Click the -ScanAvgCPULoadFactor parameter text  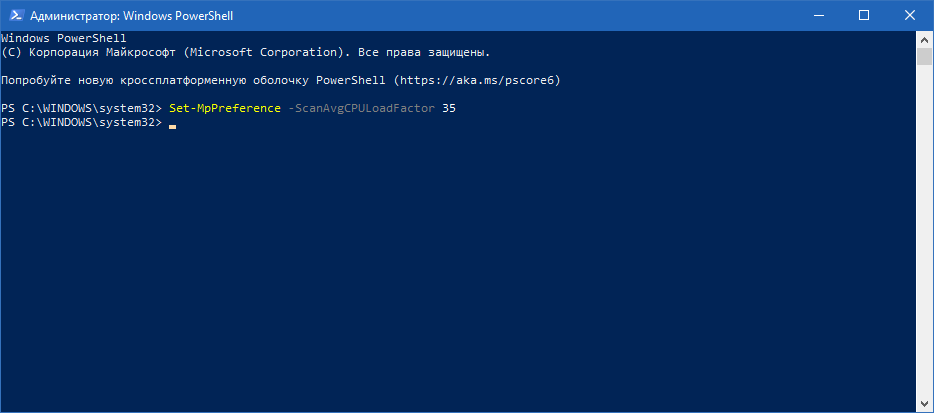click(360, 107)
